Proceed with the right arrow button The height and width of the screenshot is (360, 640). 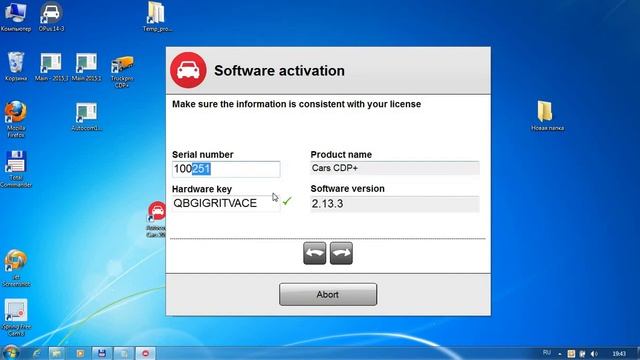click(x=341, y=253)
